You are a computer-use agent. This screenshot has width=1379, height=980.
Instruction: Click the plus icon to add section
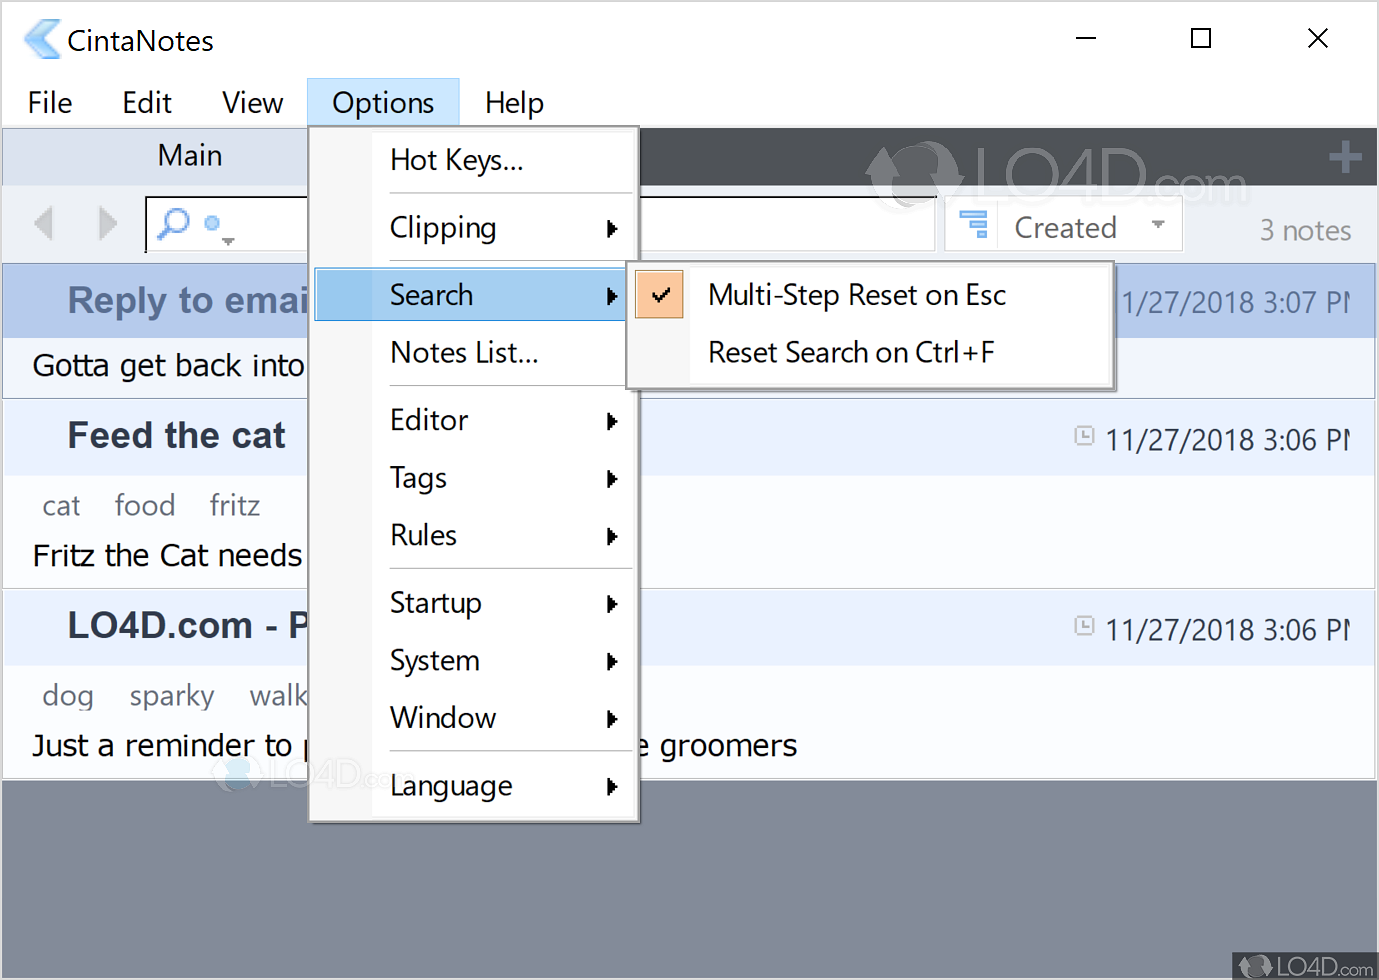point(1344,157)
